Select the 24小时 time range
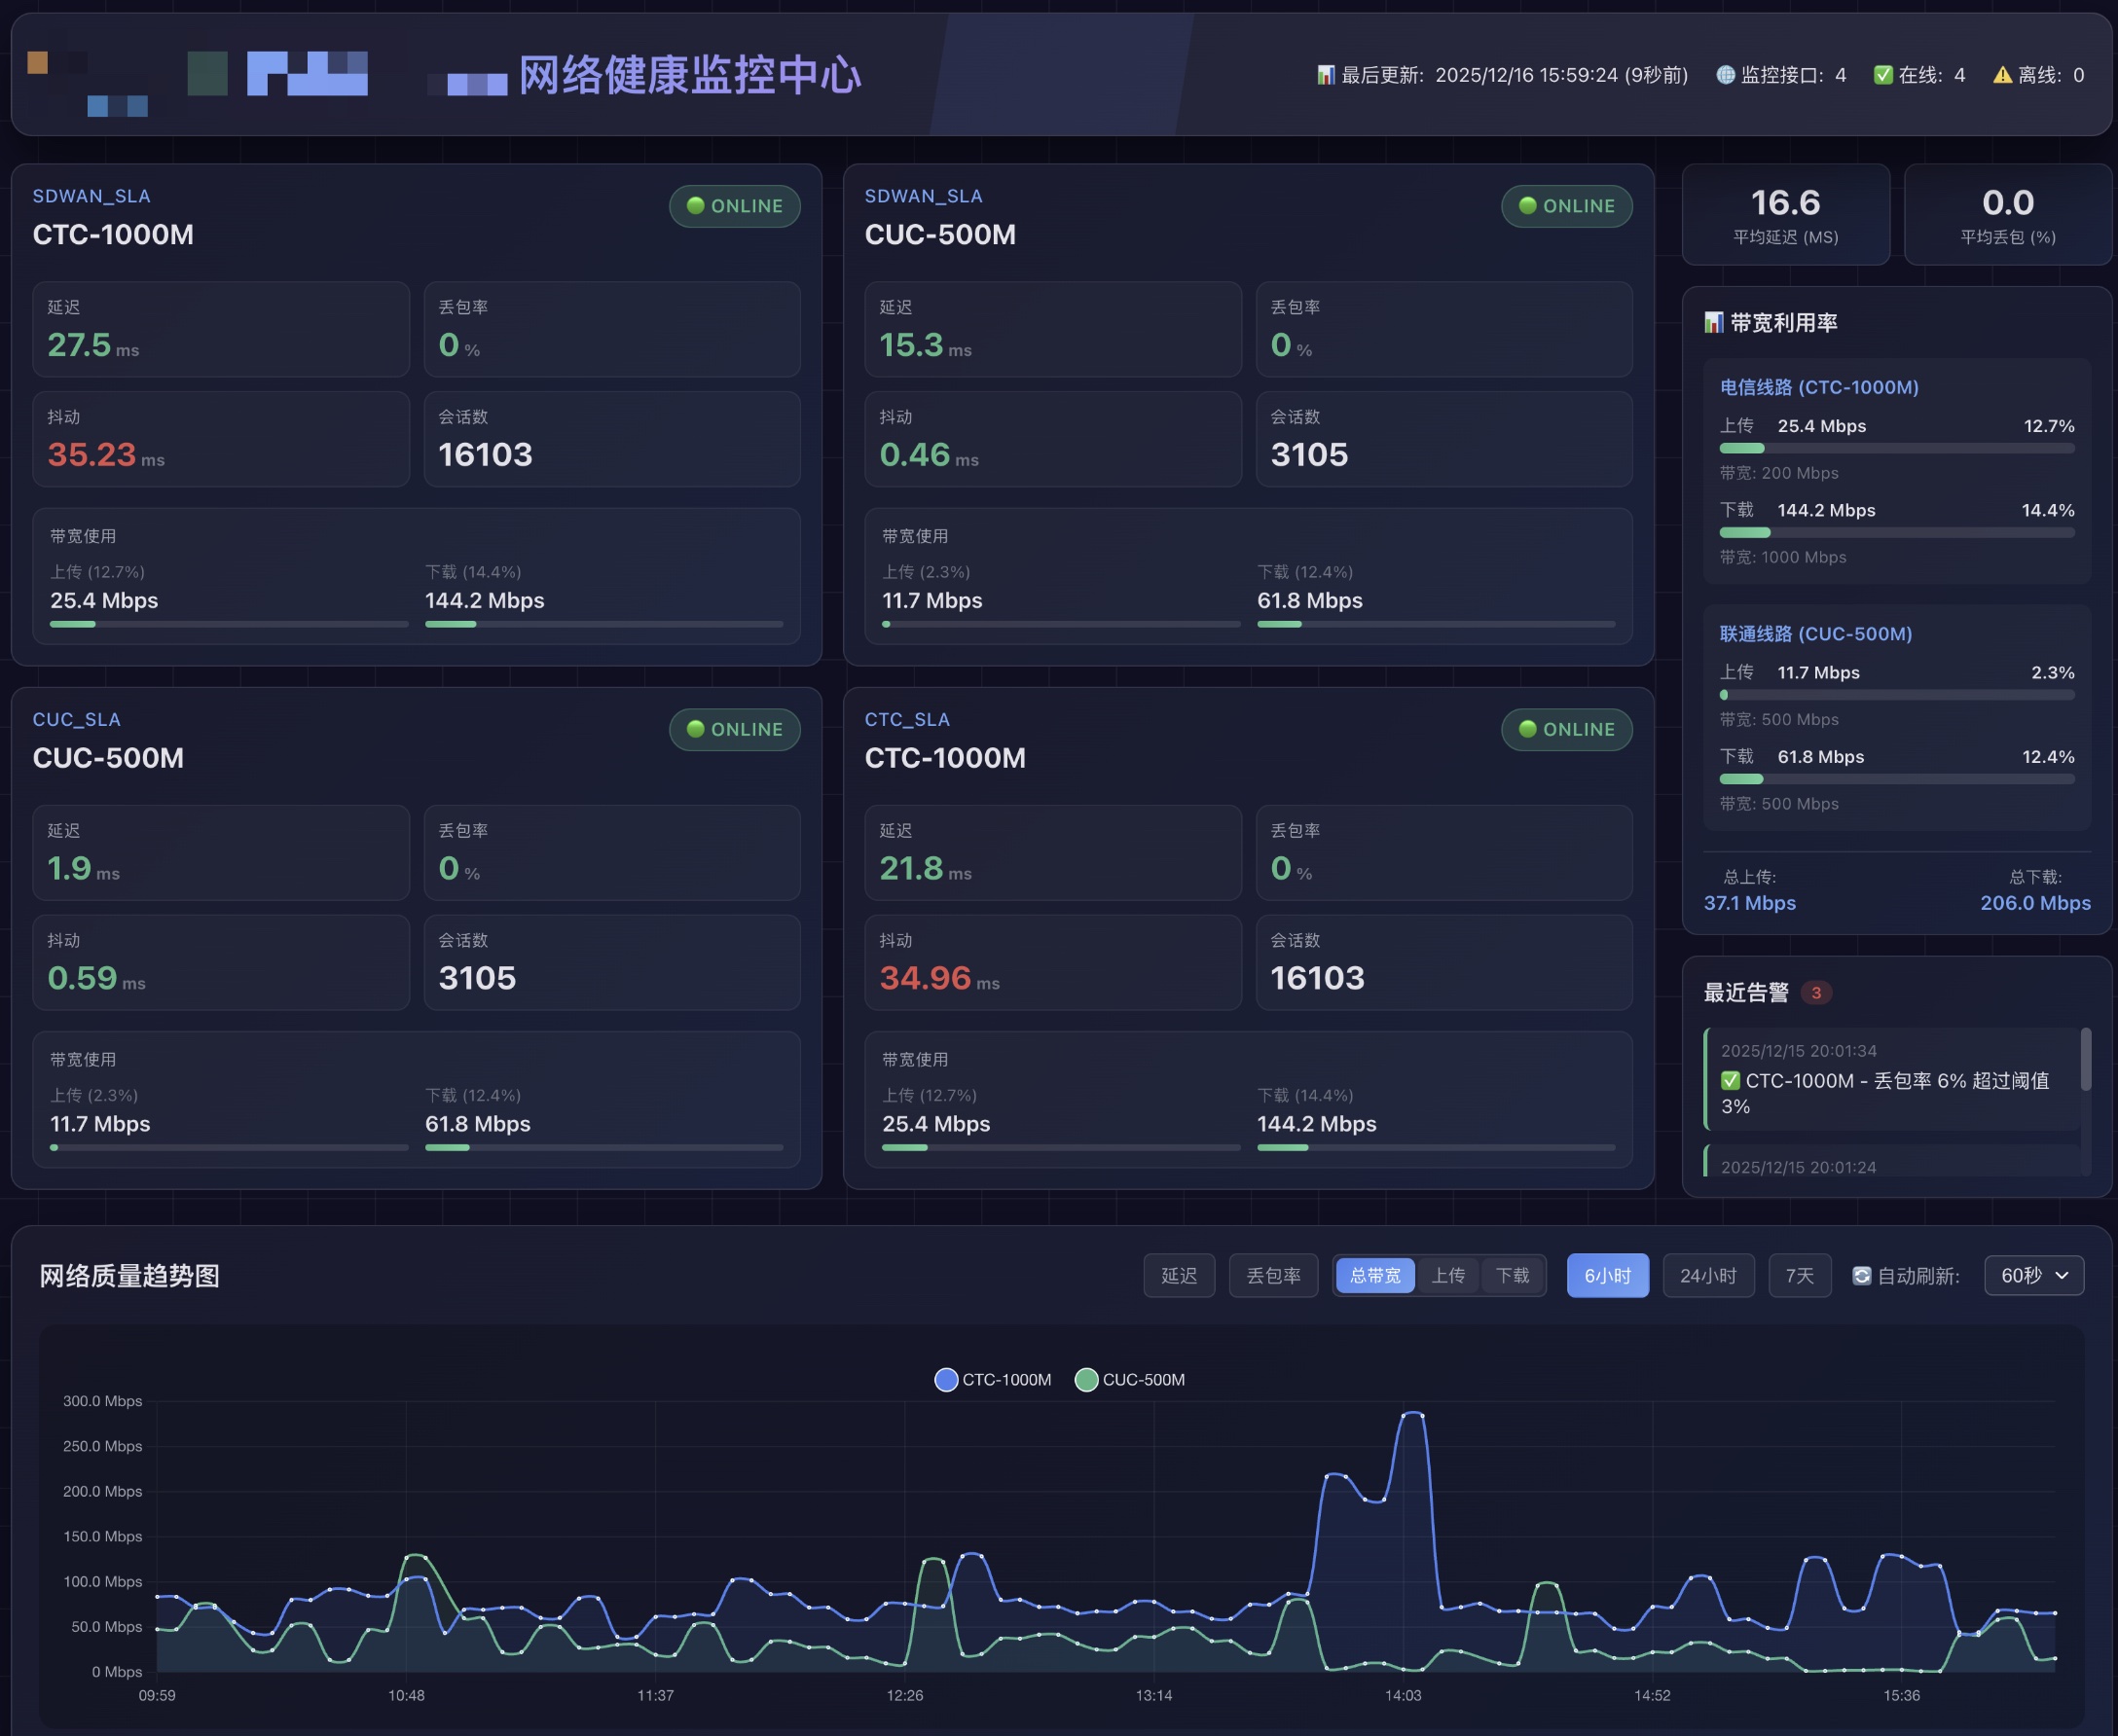Viewport: 2118px width, 1736px height. tap(1707, 1276)
